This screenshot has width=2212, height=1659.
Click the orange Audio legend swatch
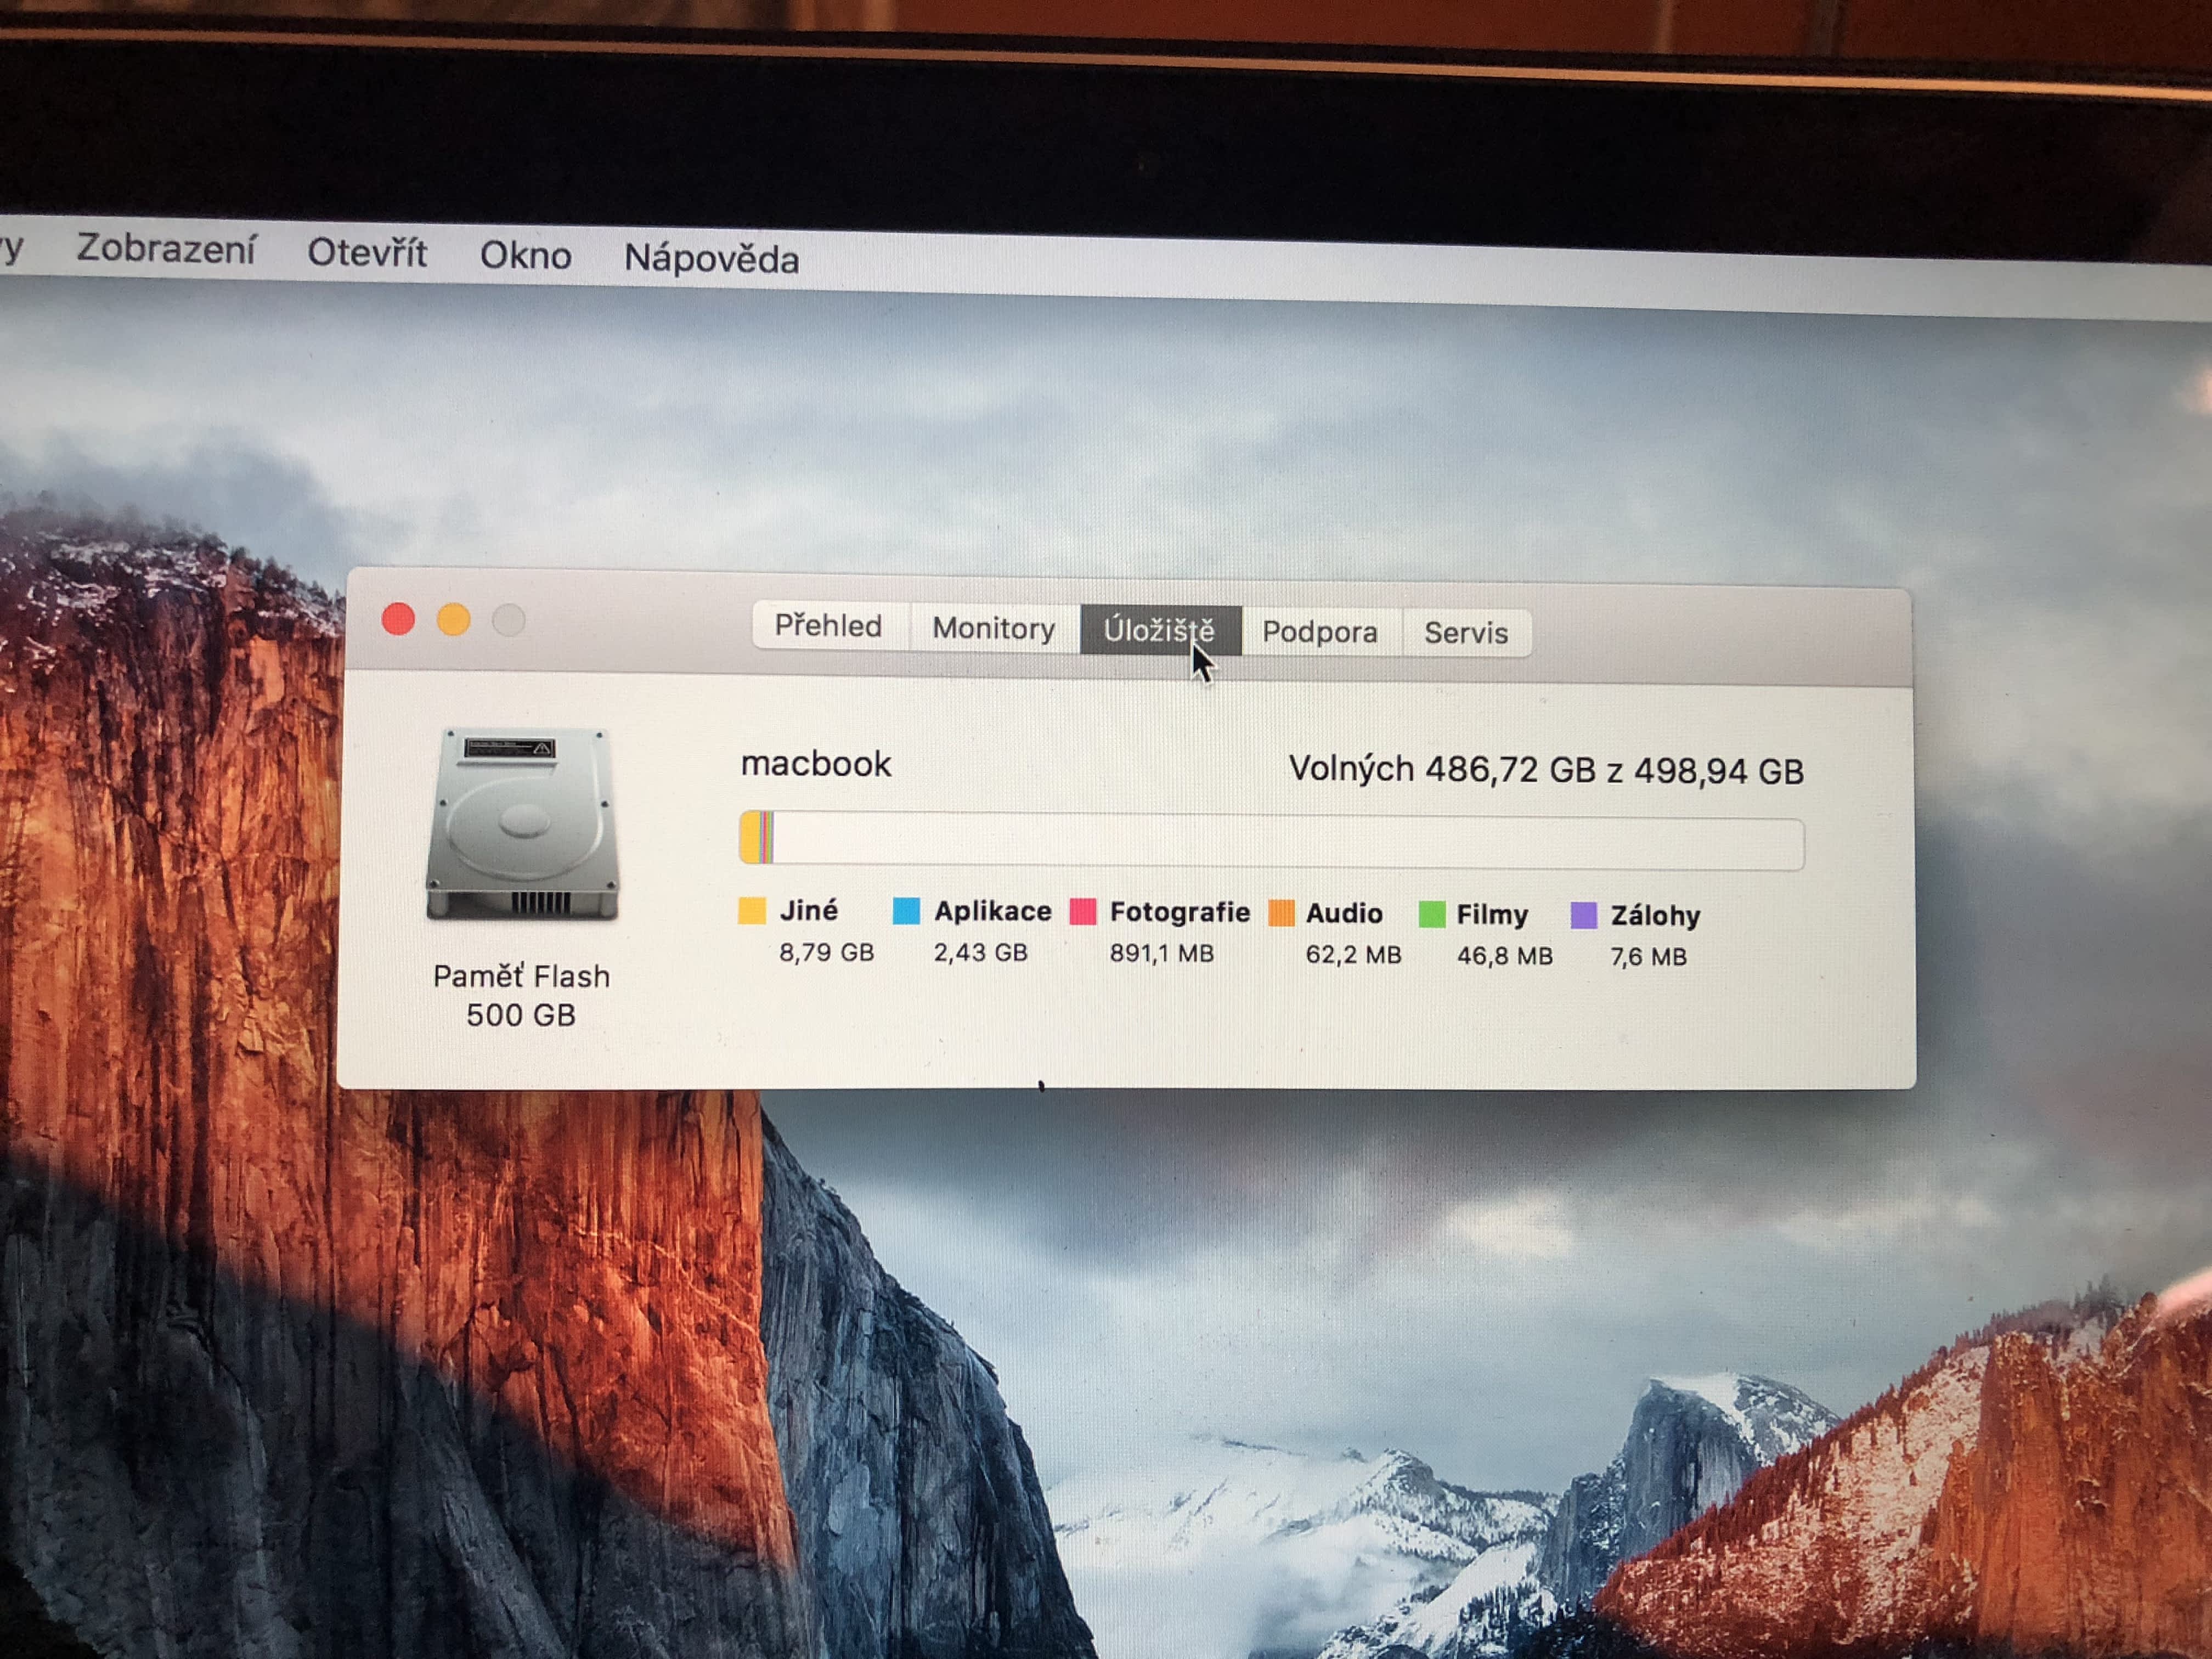(1280, 913)
